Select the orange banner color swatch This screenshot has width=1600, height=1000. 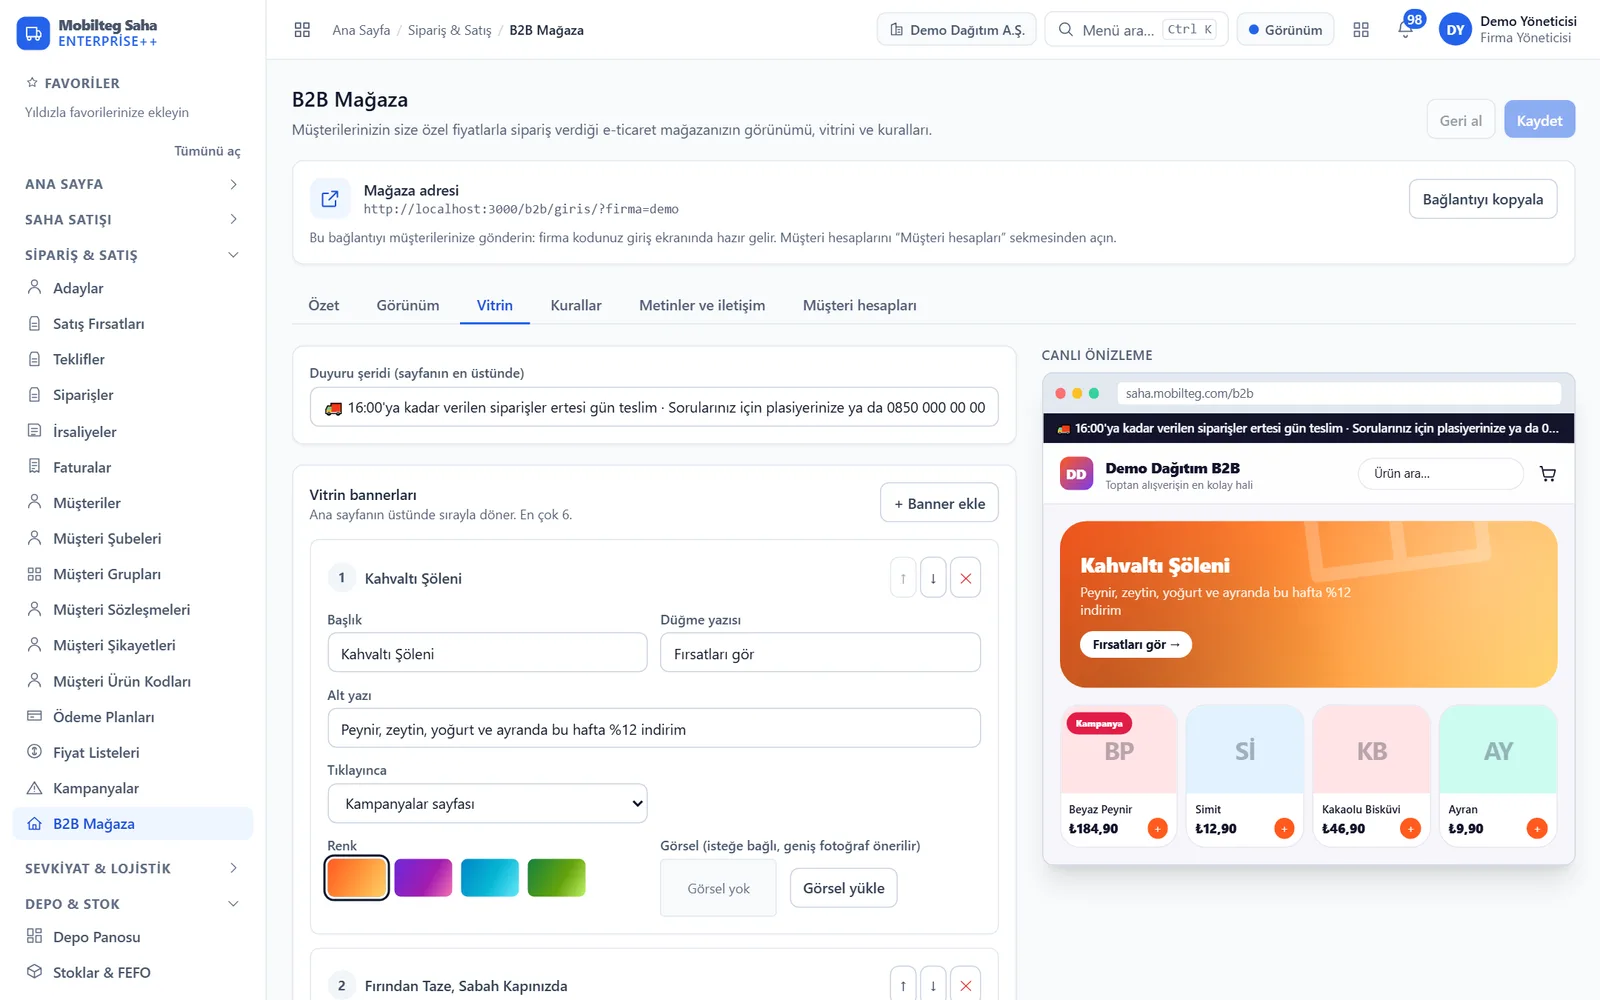pos(357,877)
